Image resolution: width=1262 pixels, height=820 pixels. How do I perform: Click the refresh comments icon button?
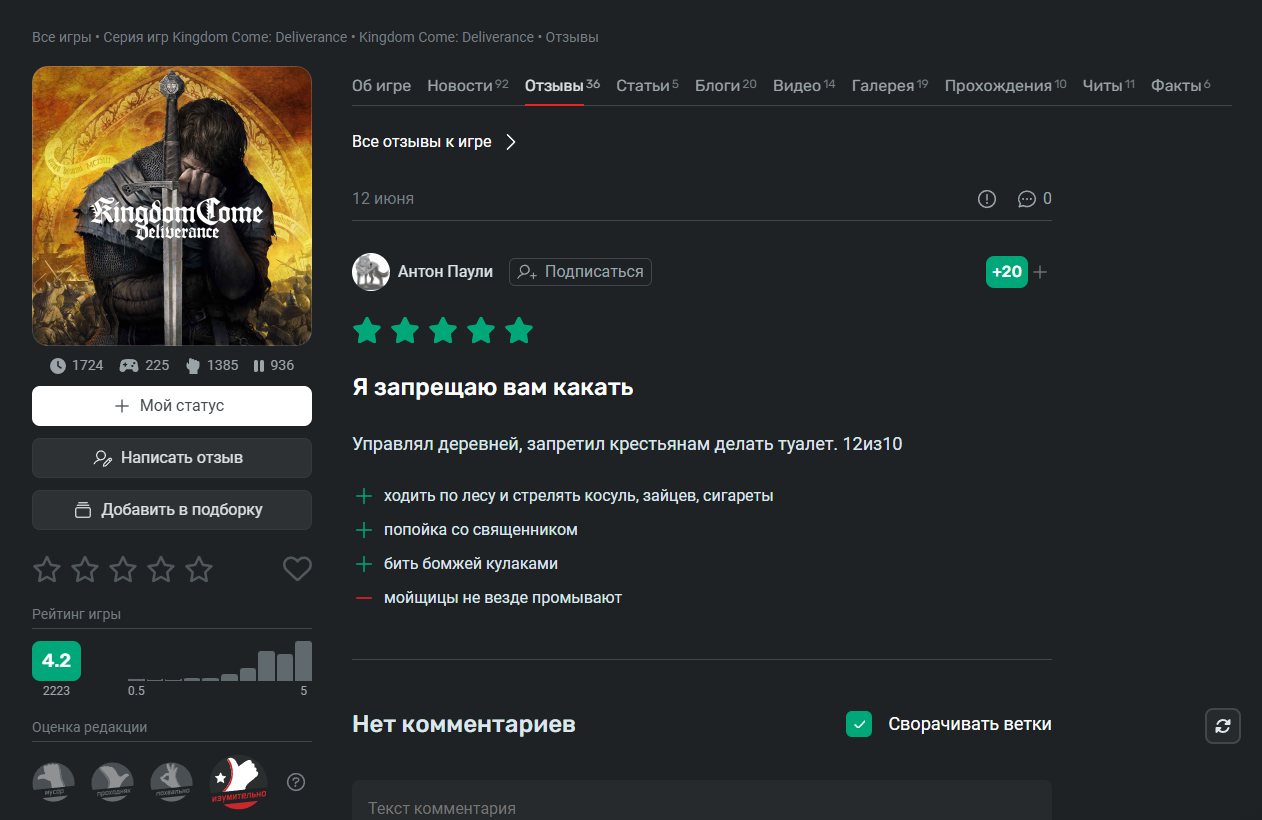[1223, 726]
